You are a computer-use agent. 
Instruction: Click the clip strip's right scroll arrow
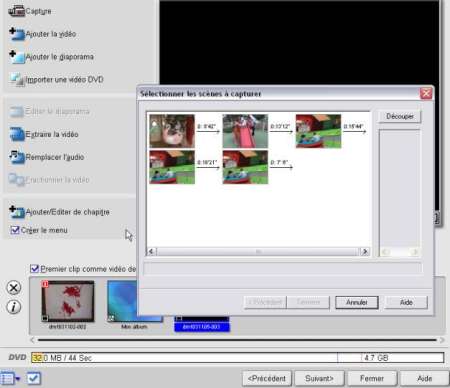coord(442,340)
